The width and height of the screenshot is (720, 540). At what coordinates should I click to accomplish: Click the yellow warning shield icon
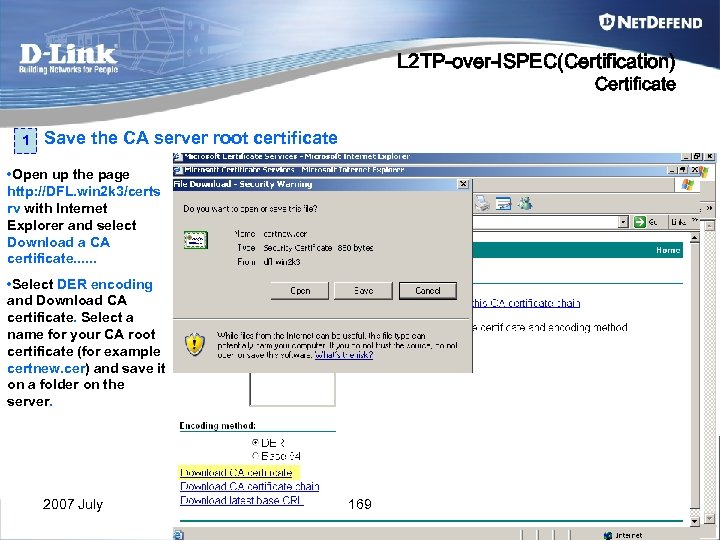click(195, 344)
